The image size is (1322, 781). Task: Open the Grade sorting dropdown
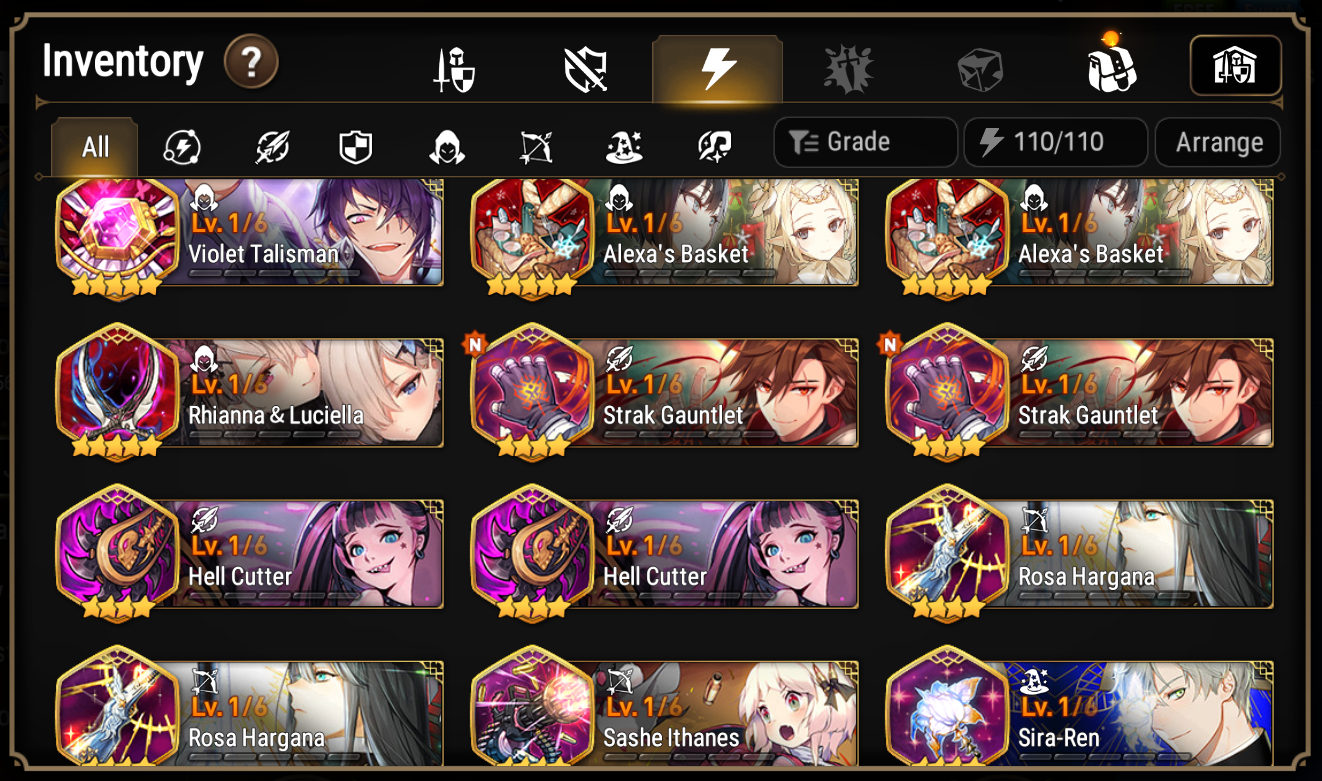(865, 142)
